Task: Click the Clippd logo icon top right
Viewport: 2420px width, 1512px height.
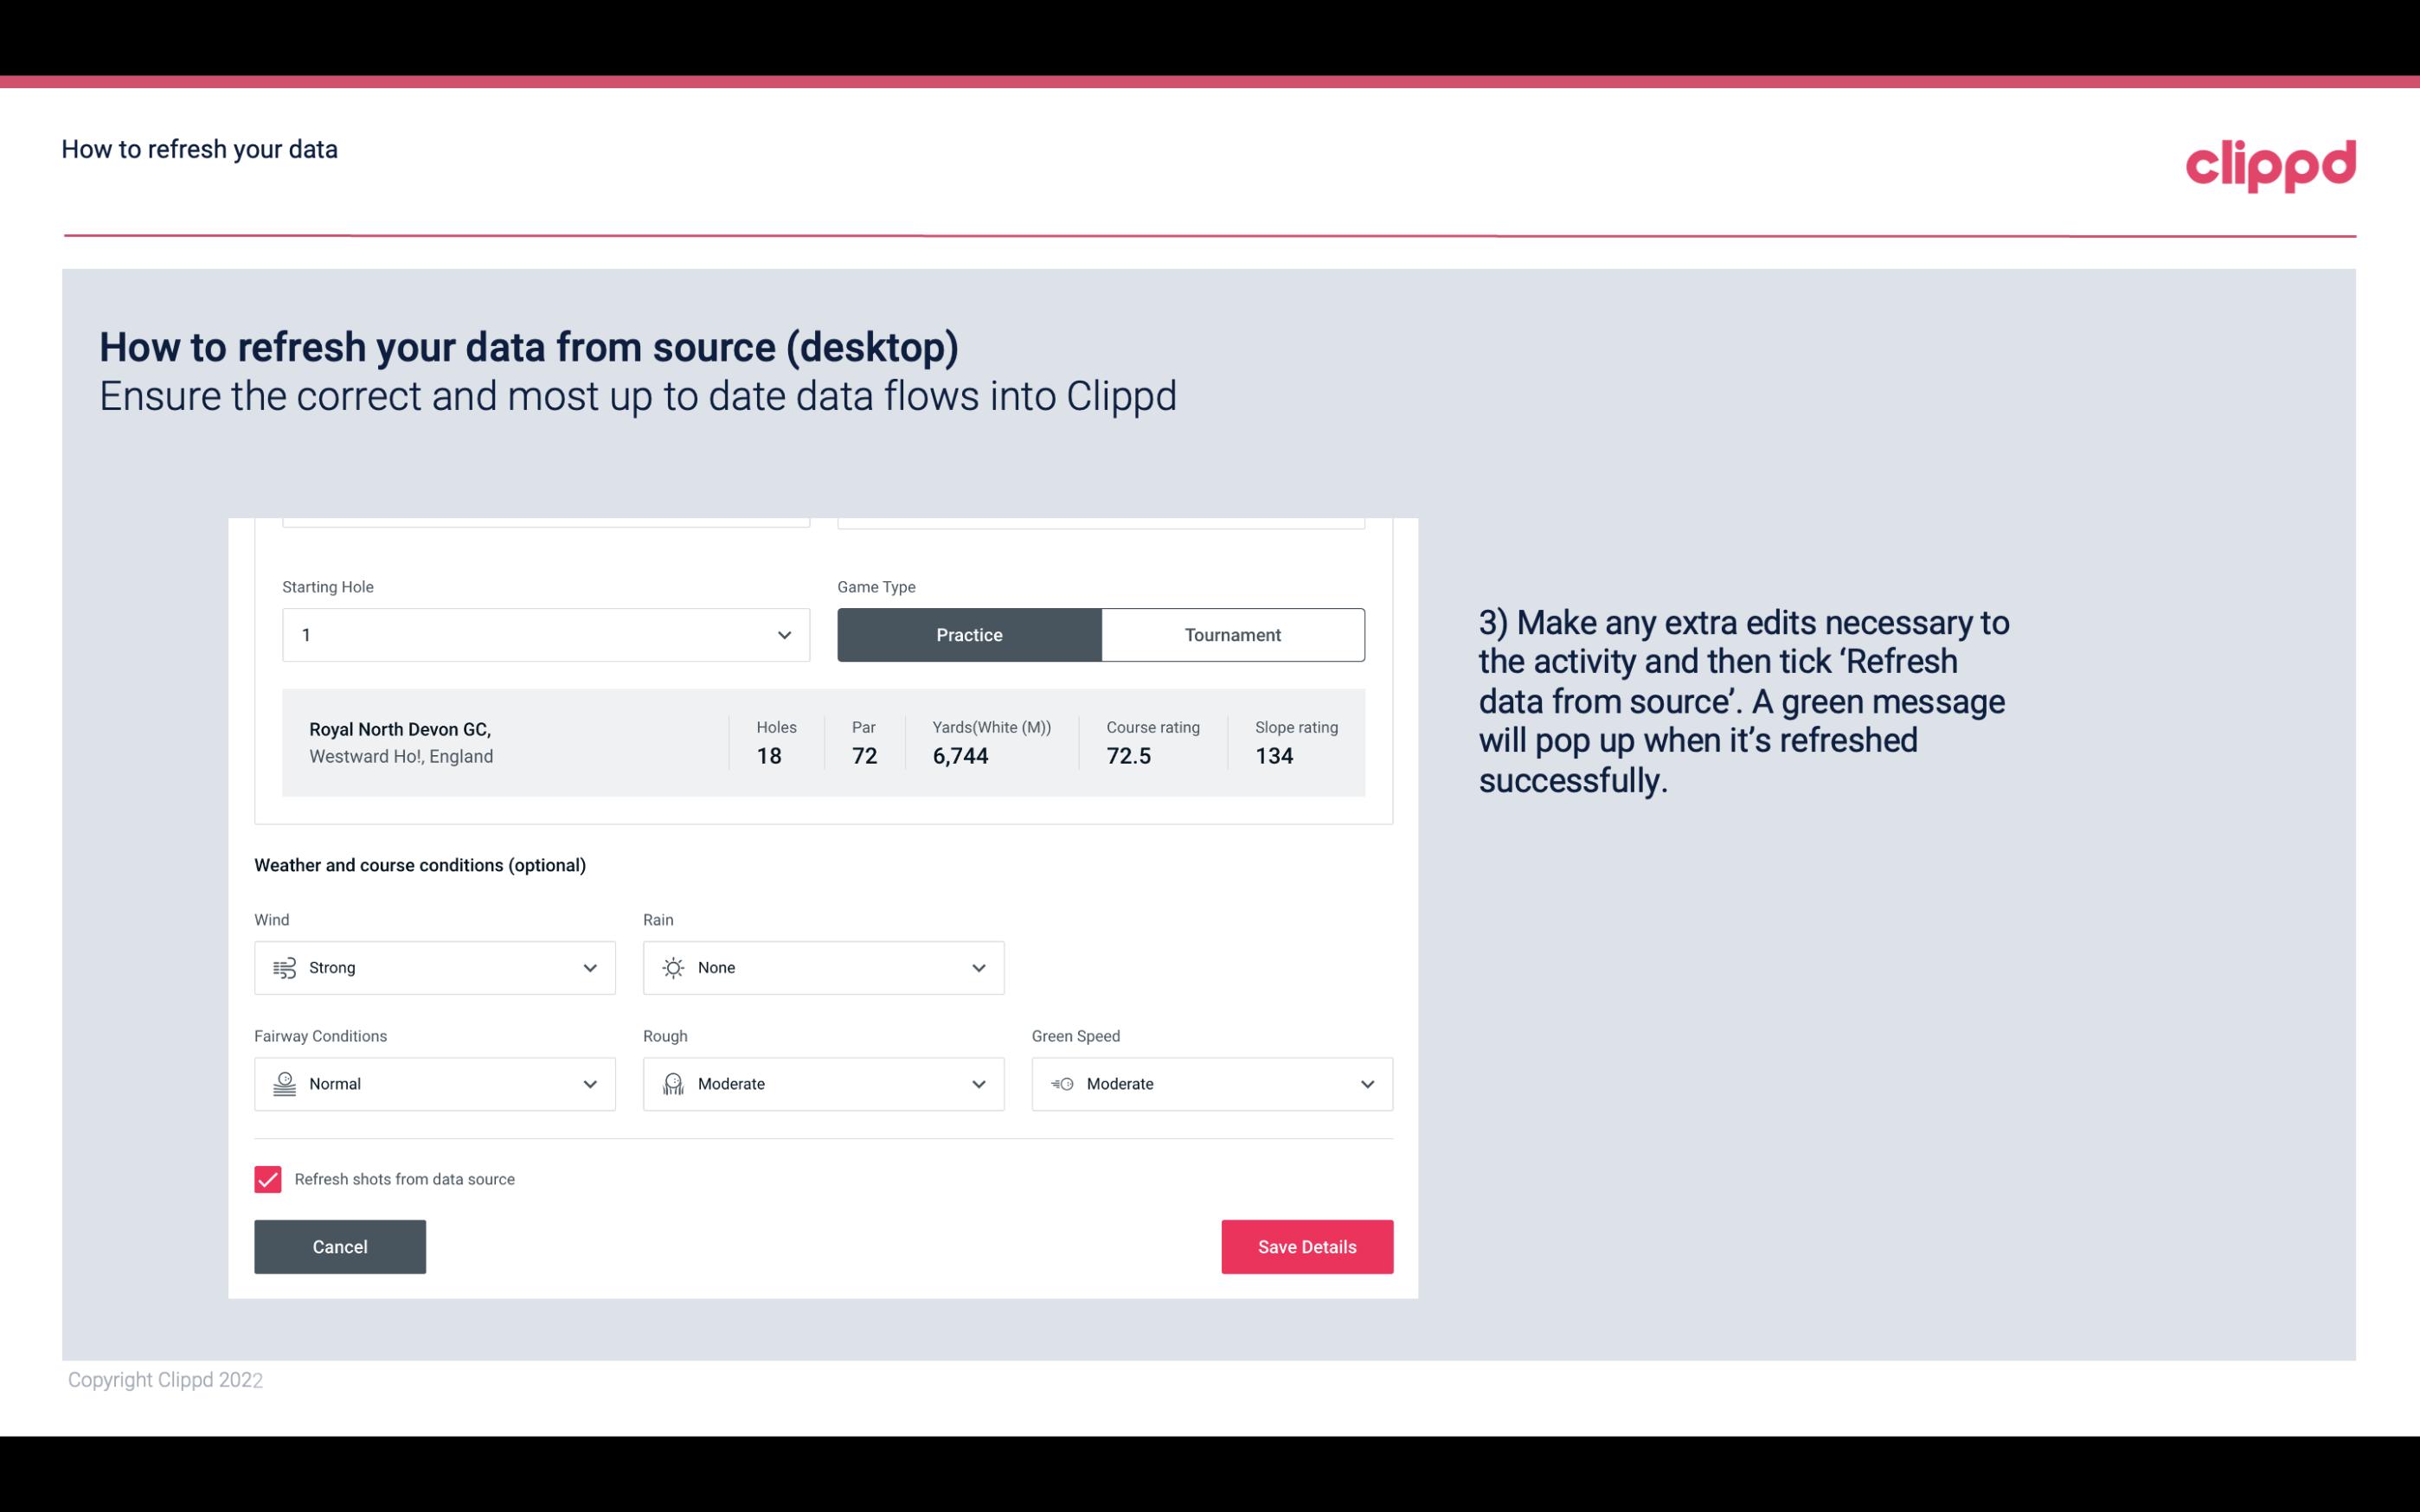Action: point(2270,162)
